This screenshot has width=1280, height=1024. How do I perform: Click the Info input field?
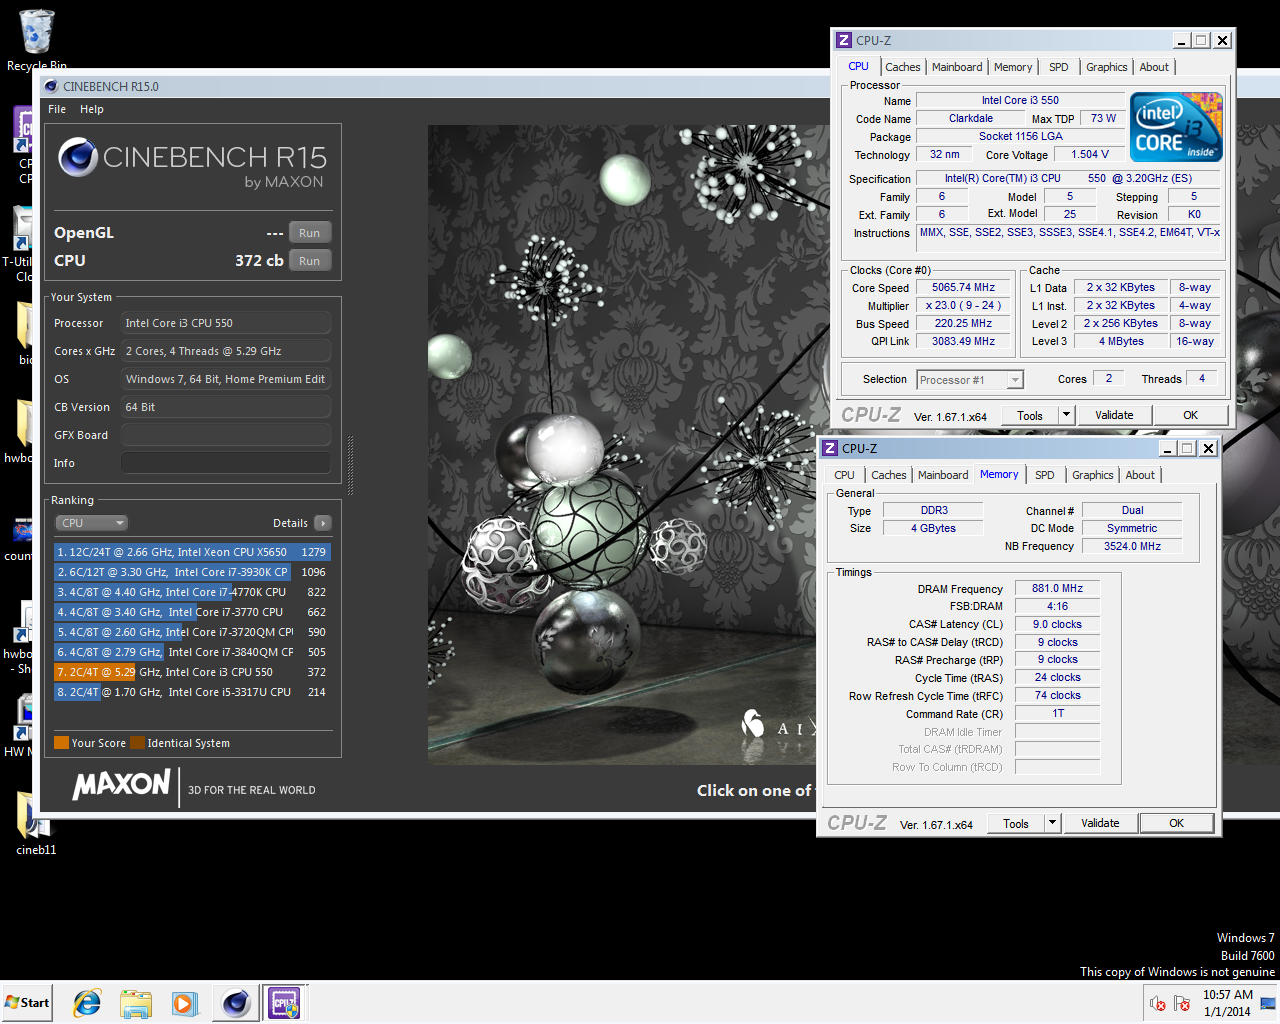226,463
